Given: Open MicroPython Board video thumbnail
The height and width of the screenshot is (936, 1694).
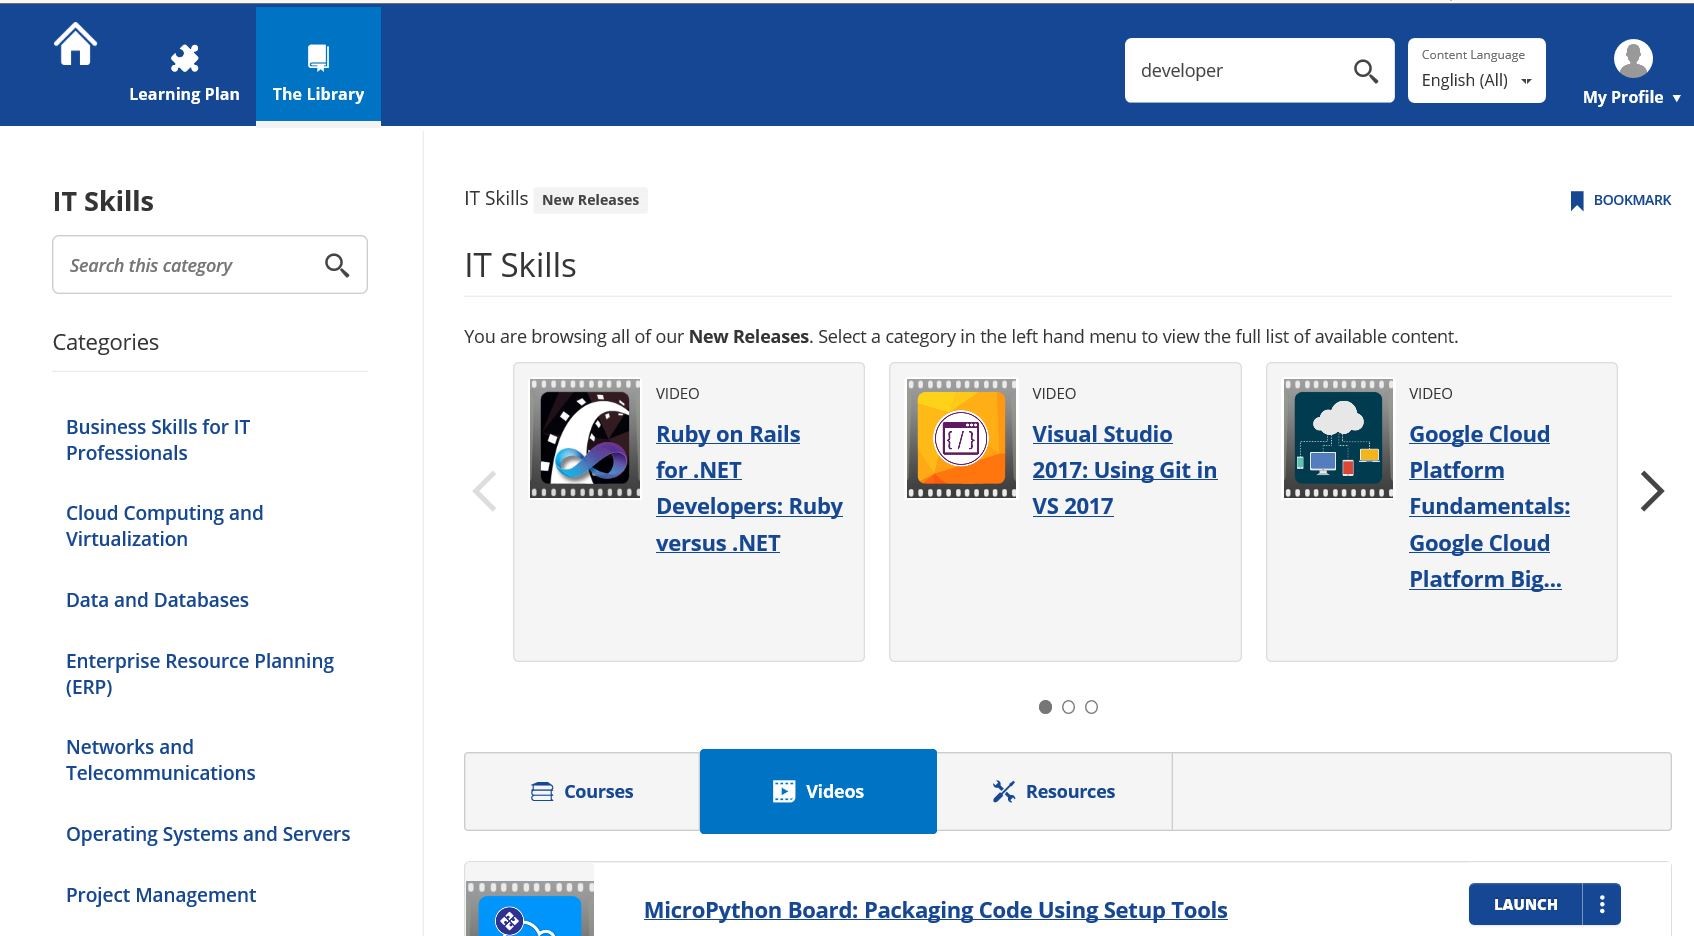Looking at the screenshot, I should (x=530, y=908).
